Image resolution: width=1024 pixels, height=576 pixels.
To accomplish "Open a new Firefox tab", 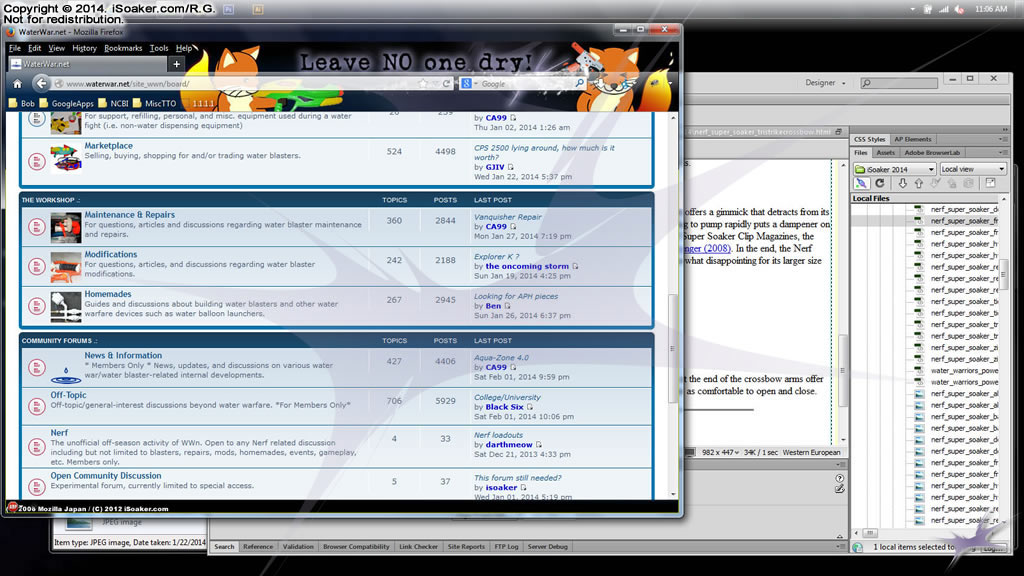I will pos(176,64).
